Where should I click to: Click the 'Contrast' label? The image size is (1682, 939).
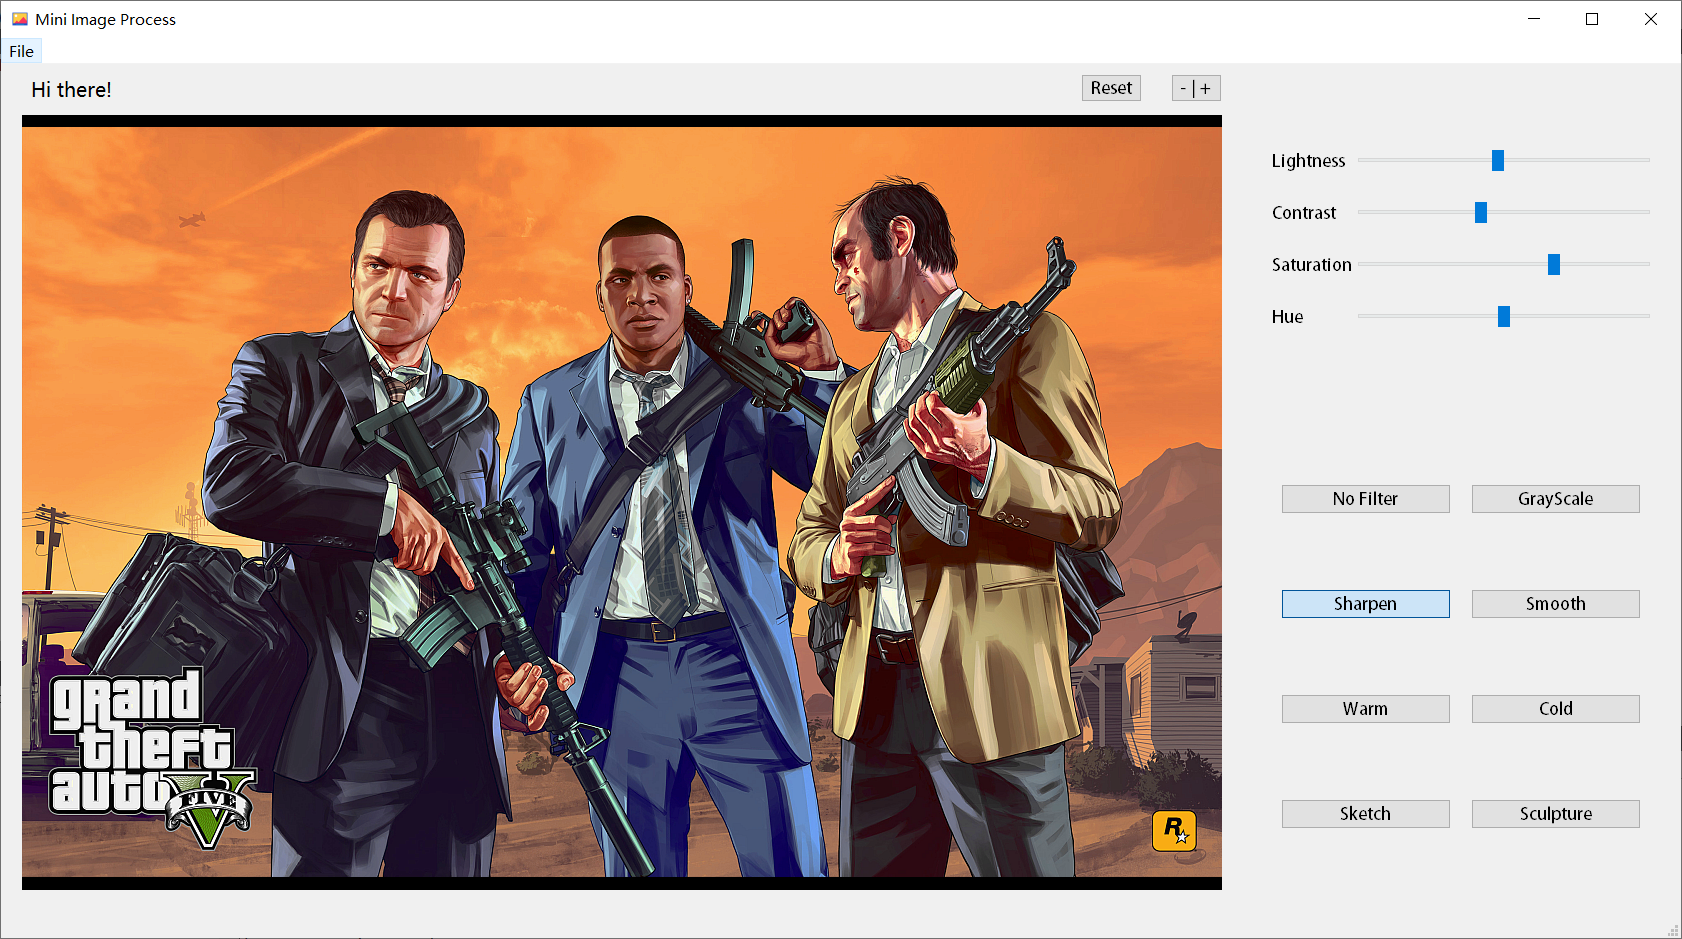(x=1304, y=213)
